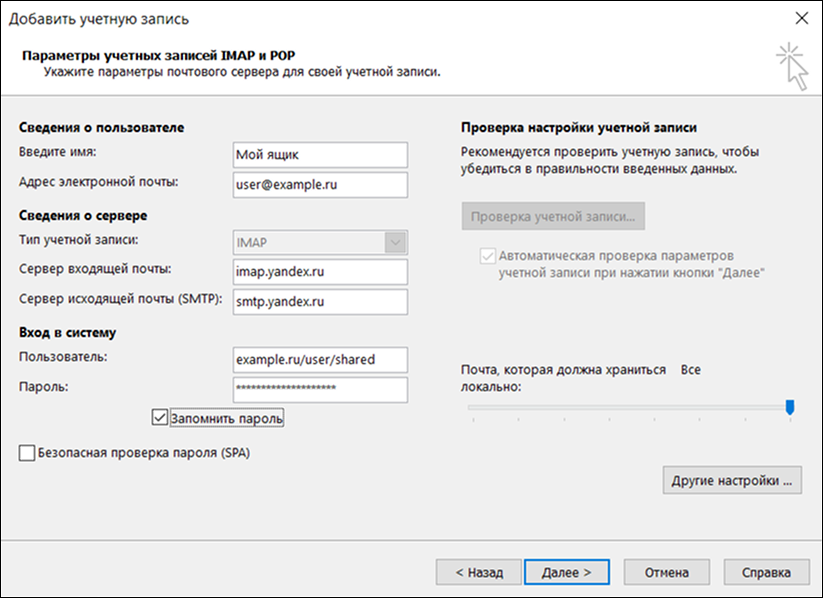
Task: Click the 'Введите имя' name field
Action: tap(319, 154)
